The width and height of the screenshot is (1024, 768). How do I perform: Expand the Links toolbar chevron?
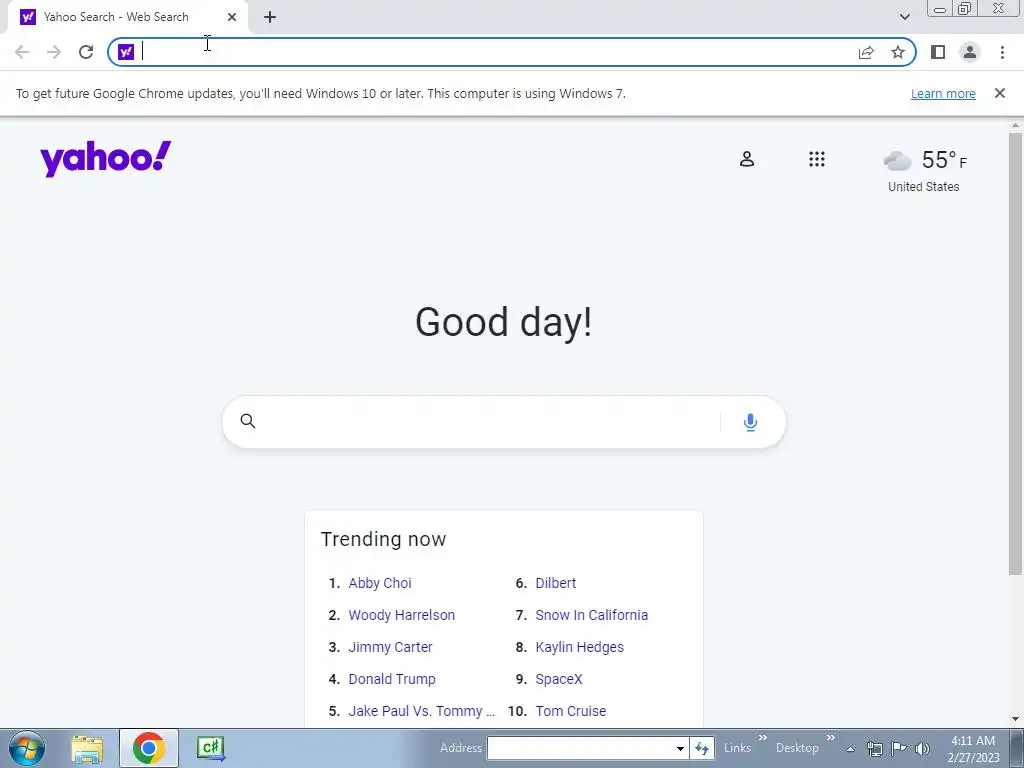762,738
